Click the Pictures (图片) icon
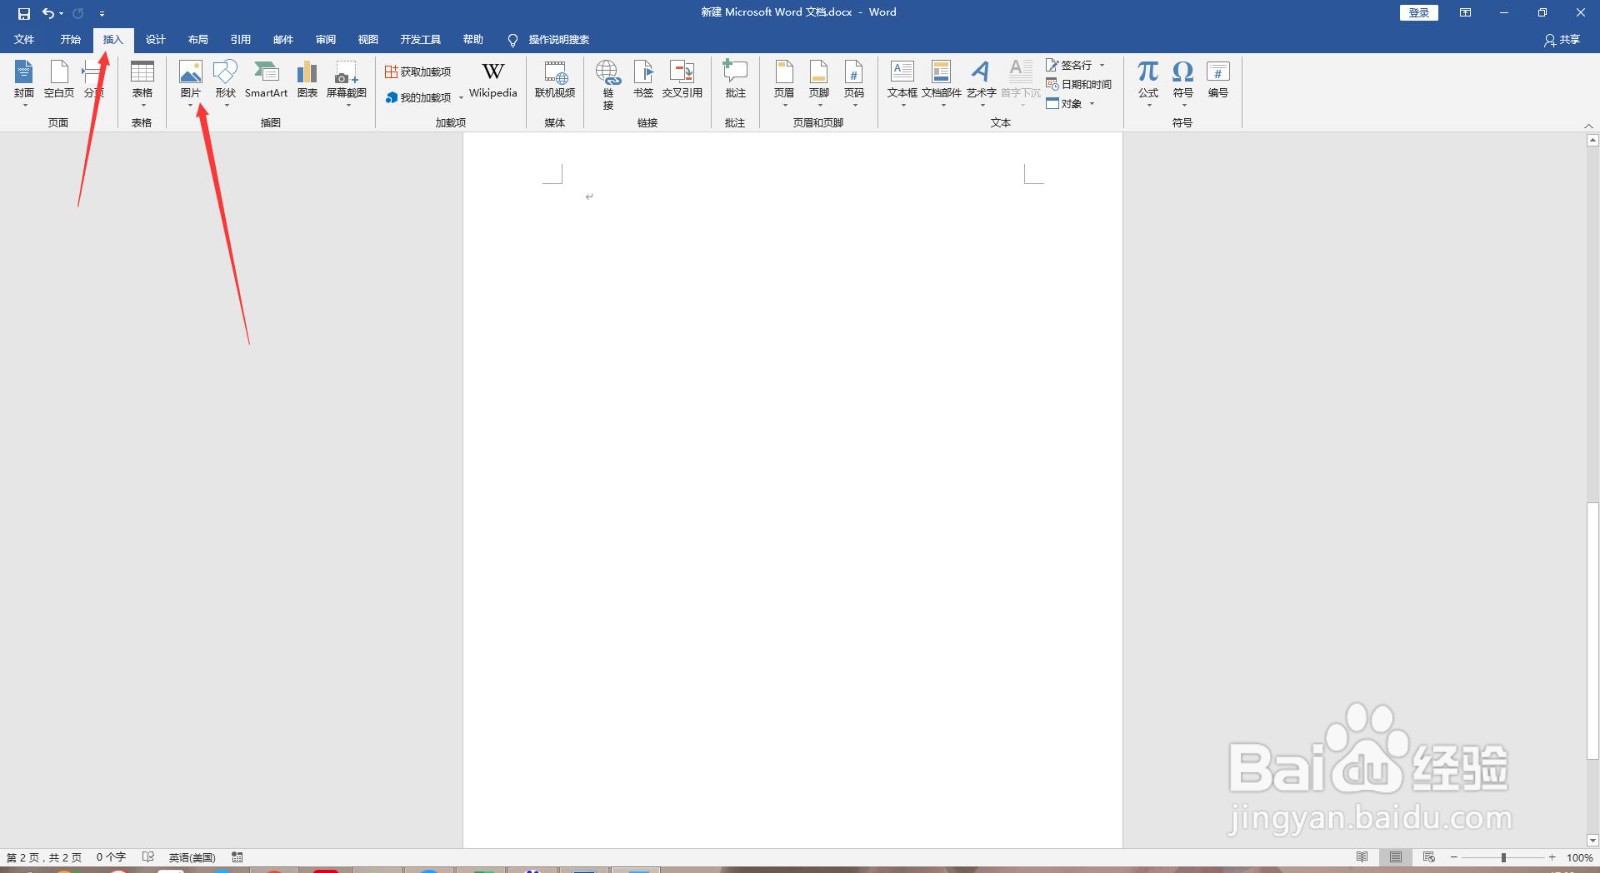The width and height of the screenshot is (1600, 873). point(190,78)
